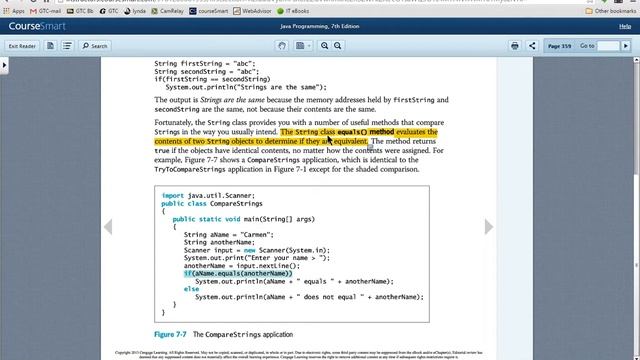Open the GTC Google bookmark

109,11
